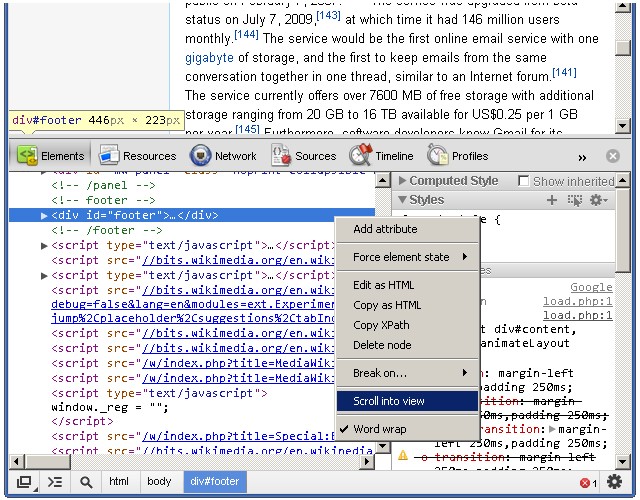Enable the Show inherited checkbox
This screenshot has height=500, width=640.
[x=523, y=181]
